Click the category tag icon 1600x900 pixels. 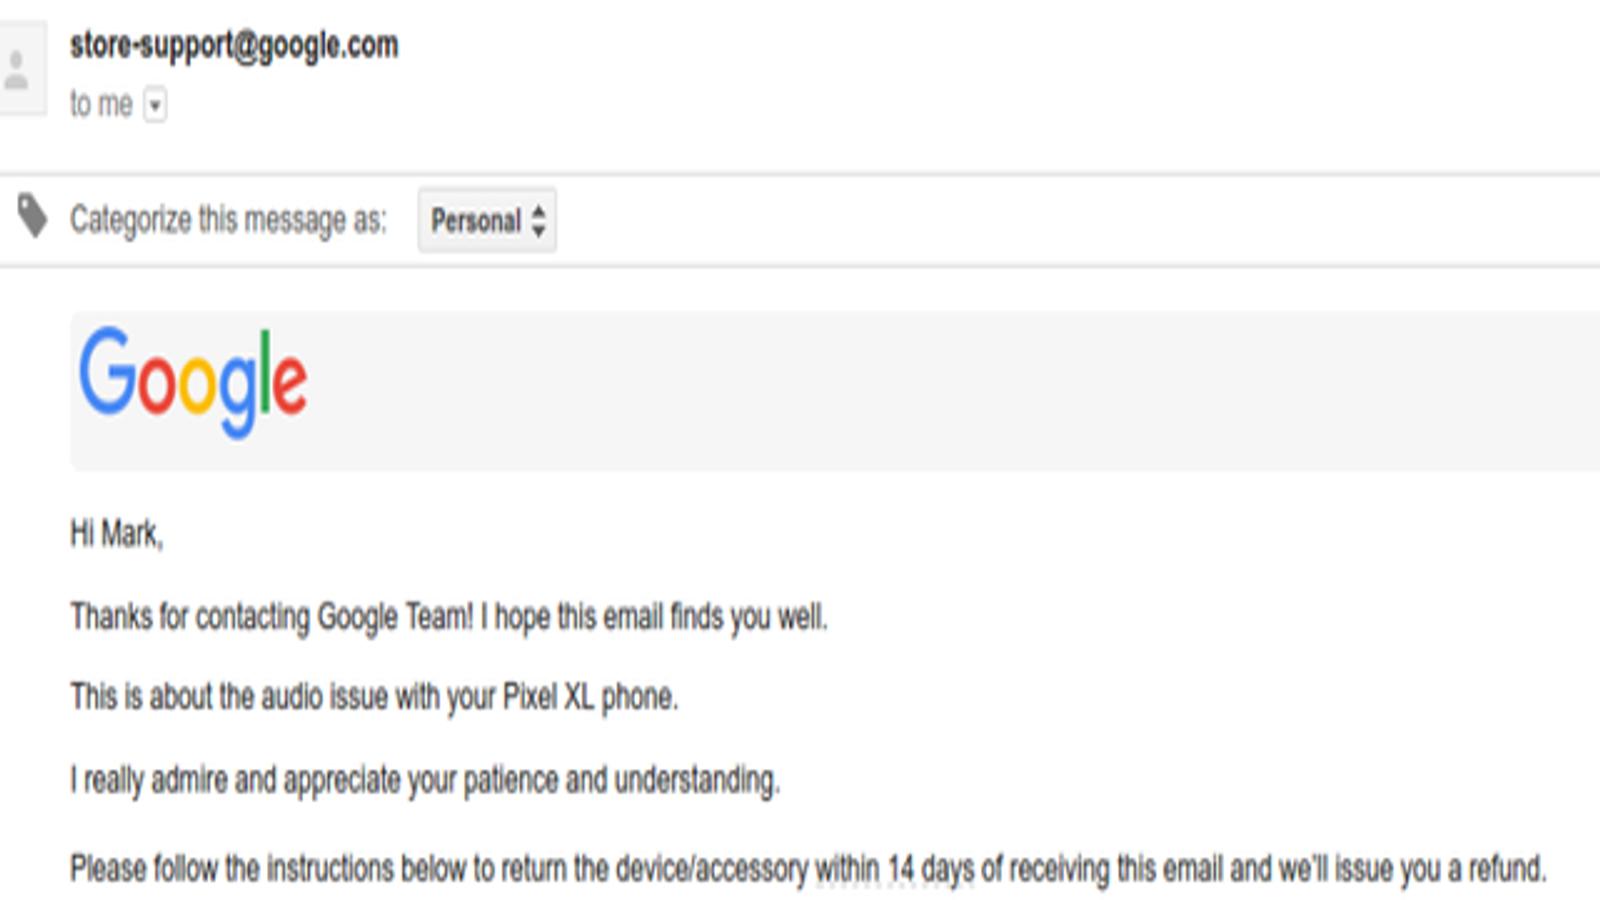pyautogui.click(x=33, y=216)
